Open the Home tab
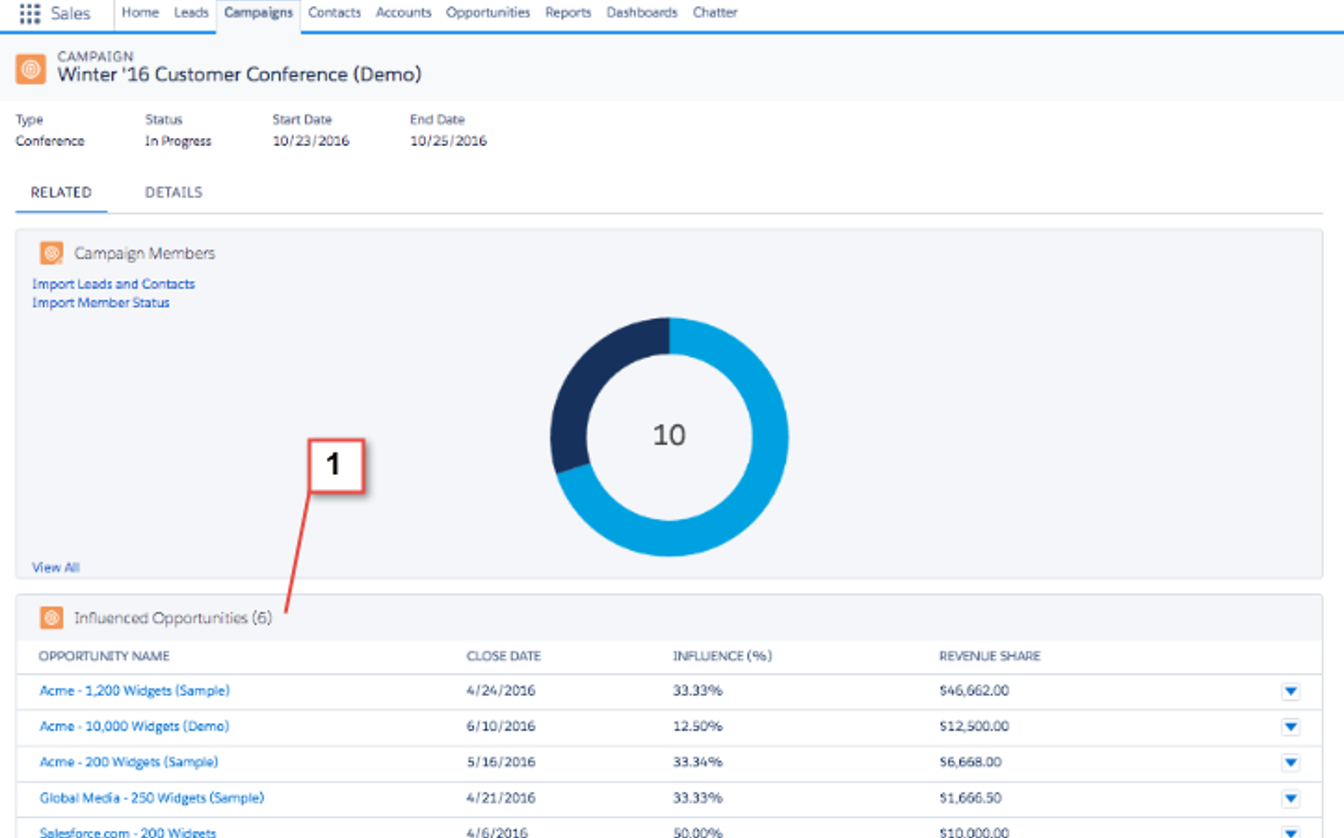 click(x=140, y=13)
